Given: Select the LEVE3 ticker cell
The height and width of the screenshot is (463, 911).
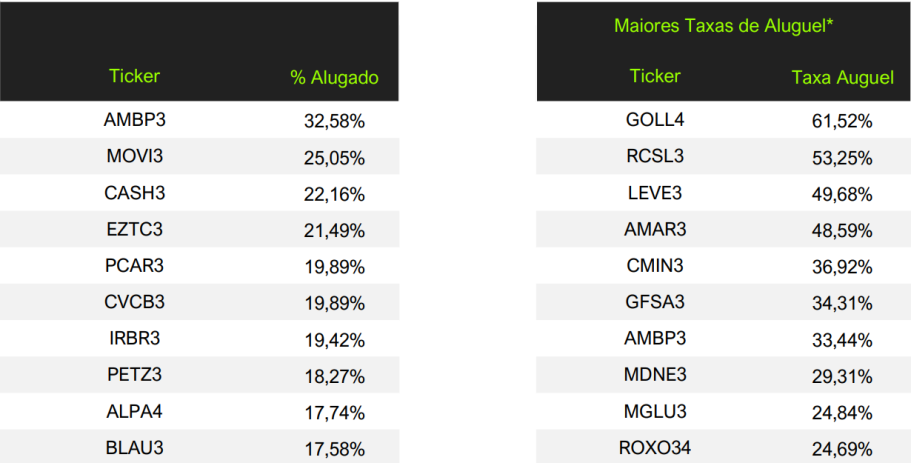Looking at the screenshot, I should pyautogui.click(x=655, y=193).
